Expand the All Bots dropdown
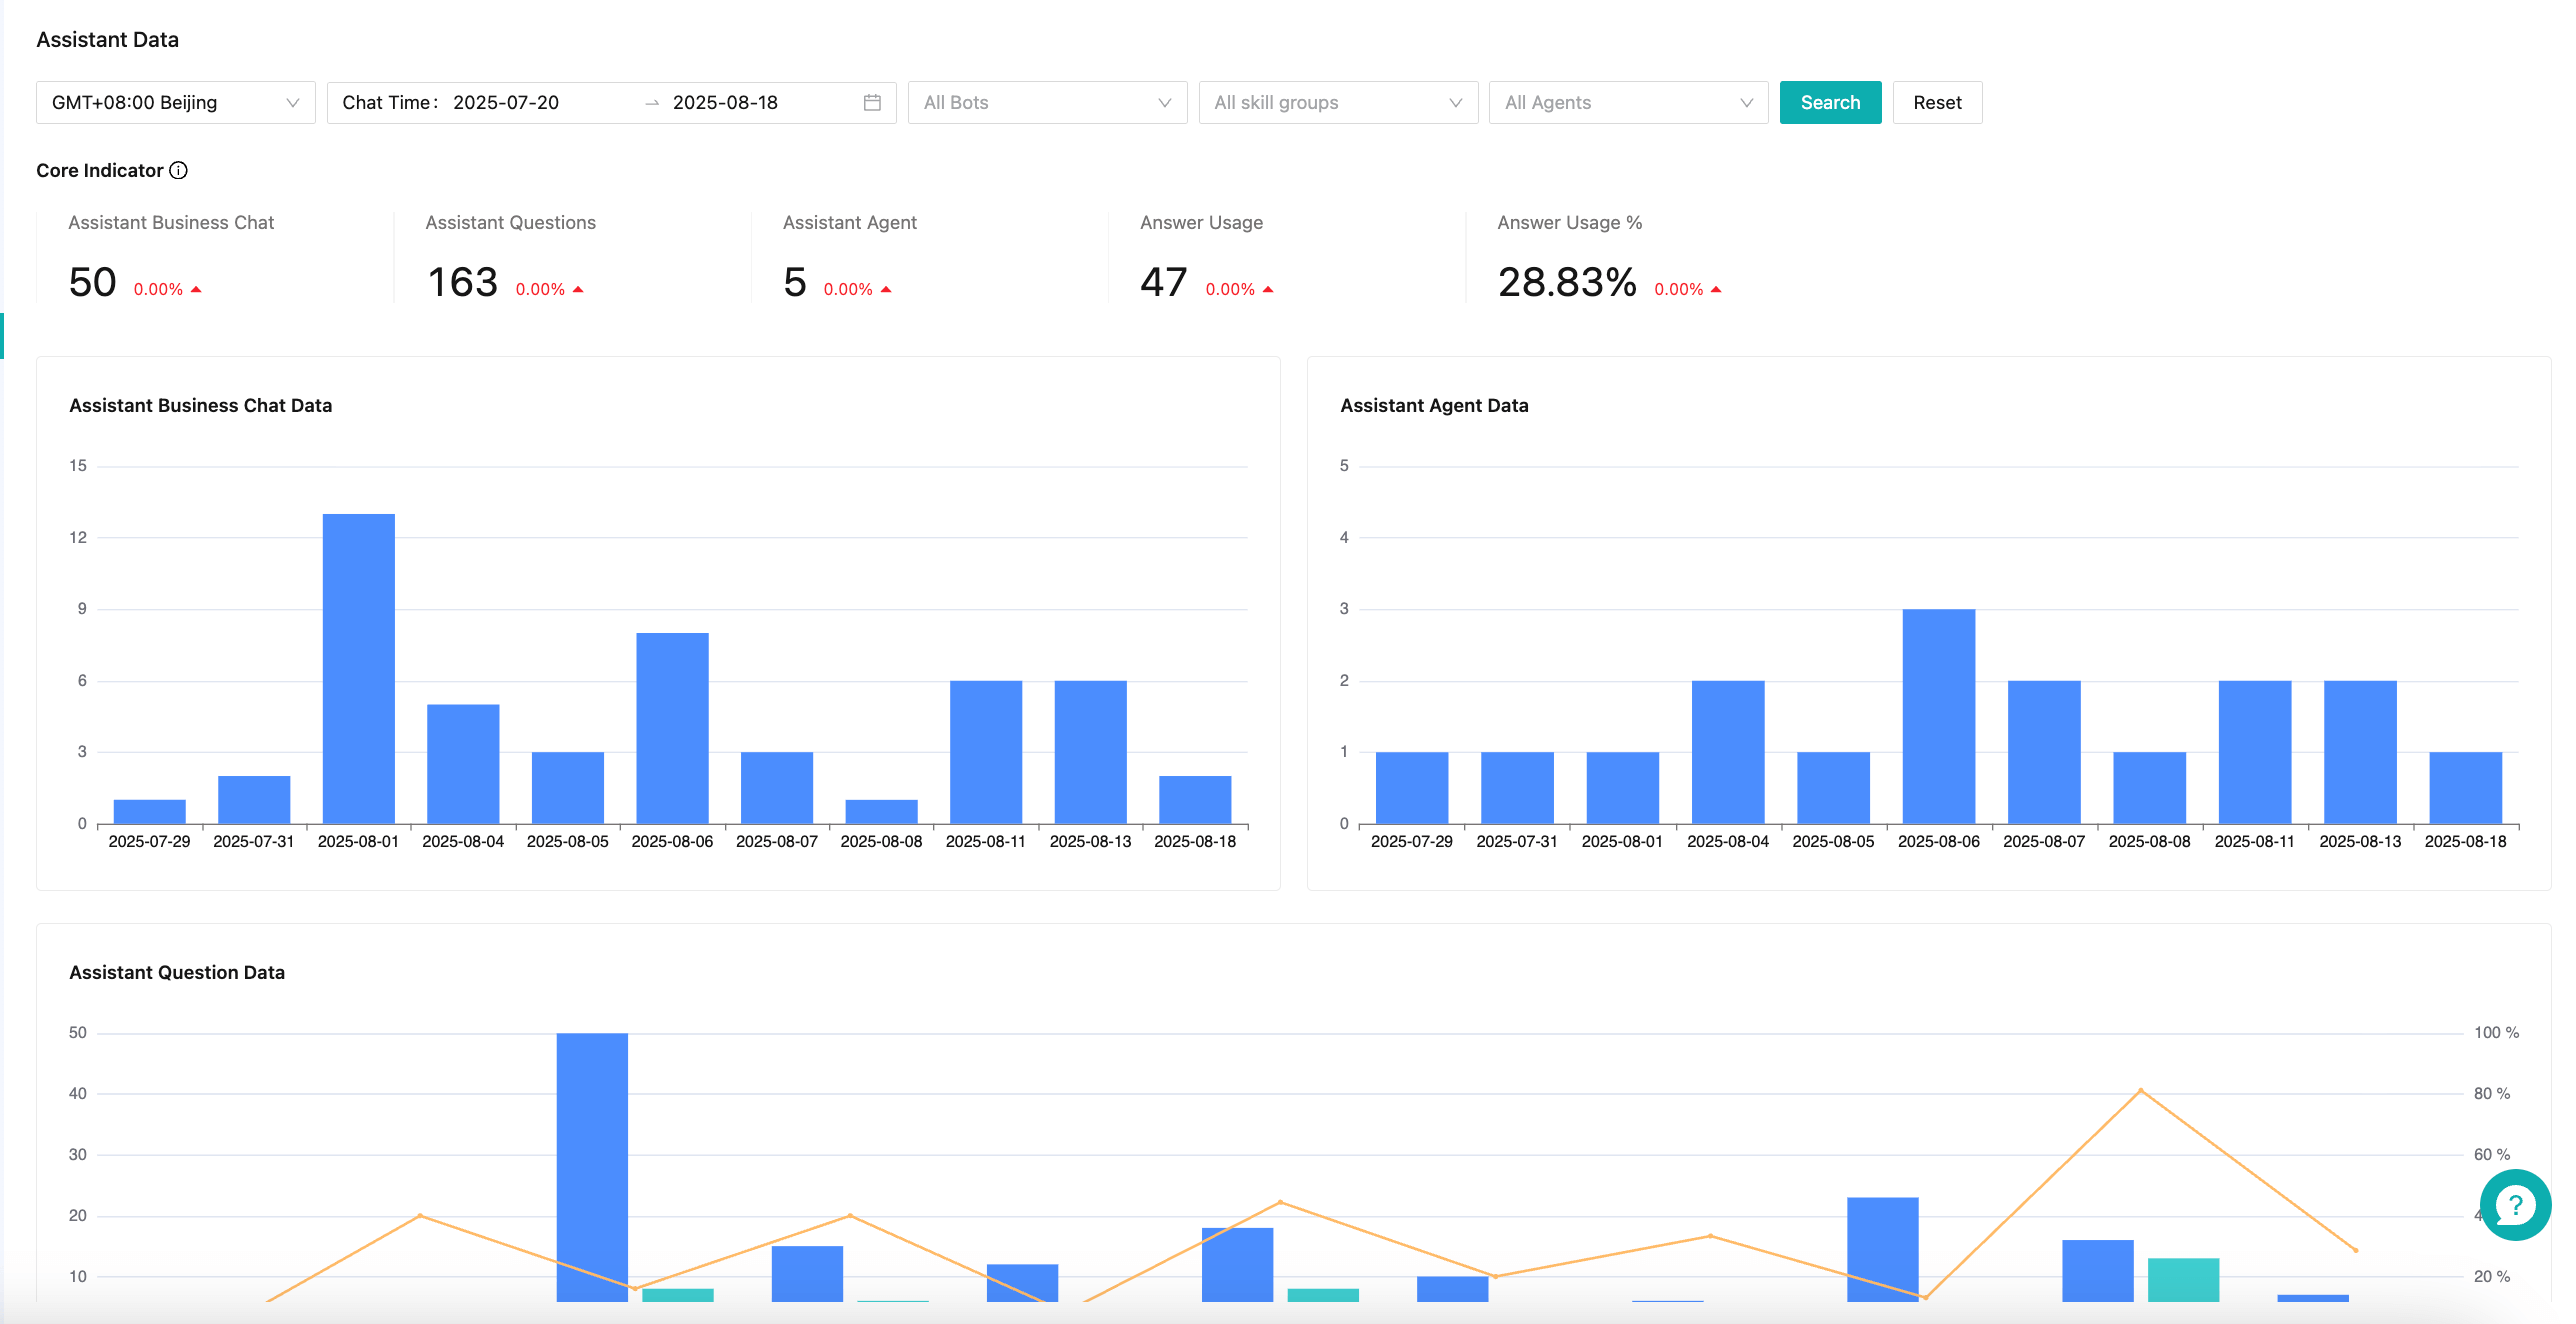Image resolution: width=2576 pixels, height=1324 pixels. point(1047,103)
